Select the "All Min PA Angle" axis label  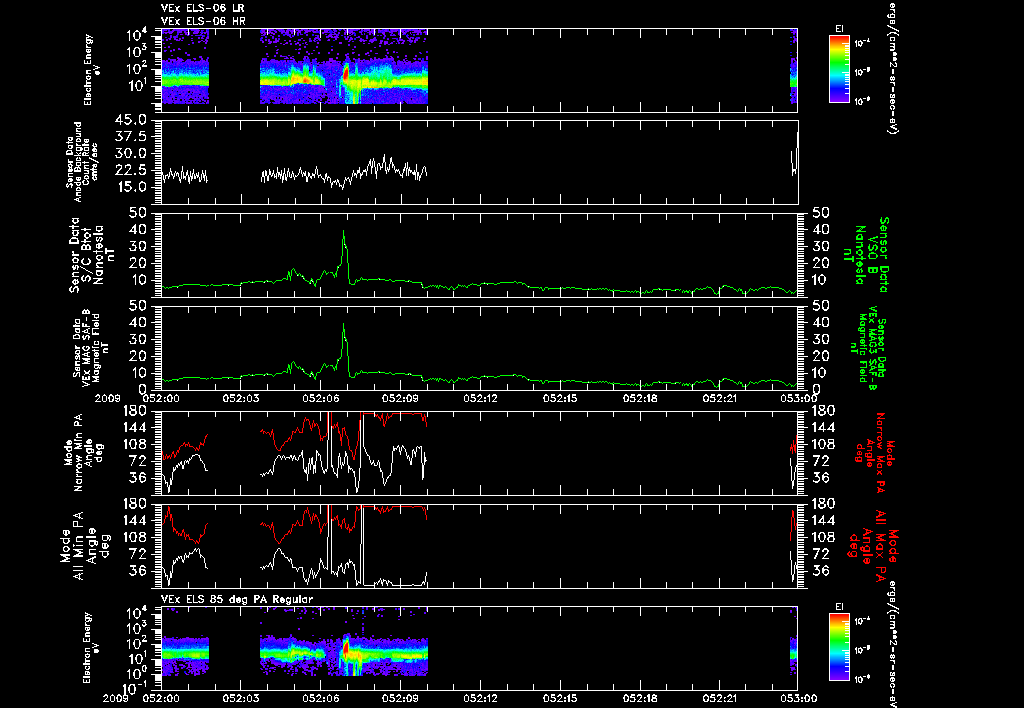point(86,545)
